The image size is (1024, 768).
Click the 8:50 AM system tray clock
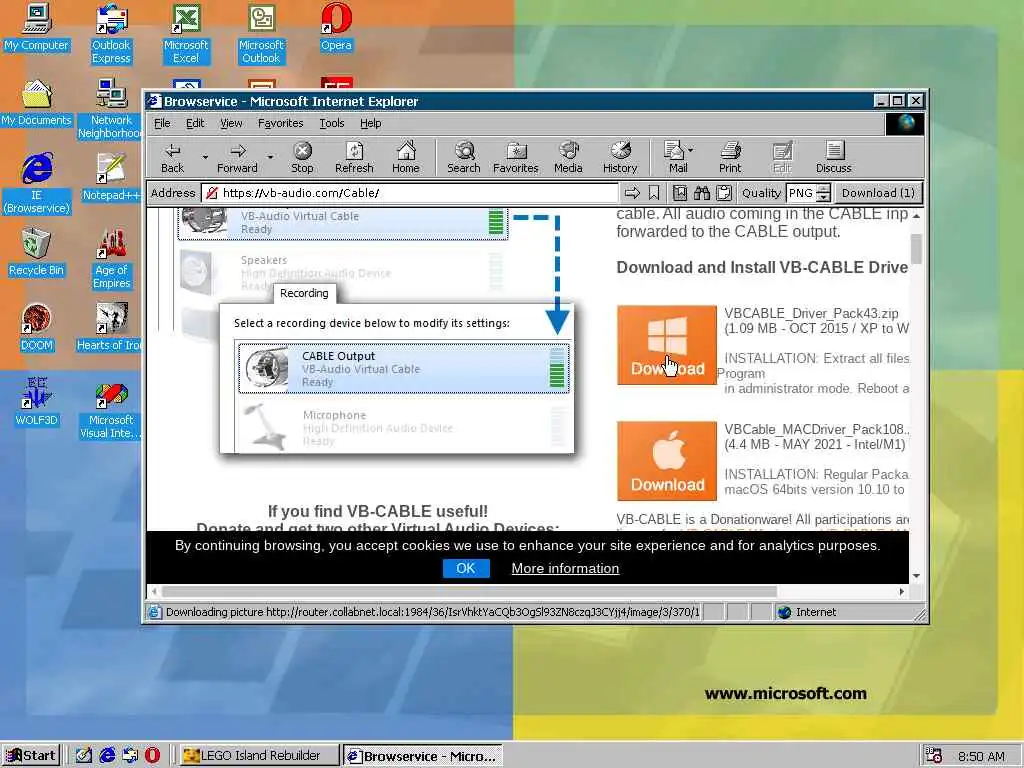(981, 756)
